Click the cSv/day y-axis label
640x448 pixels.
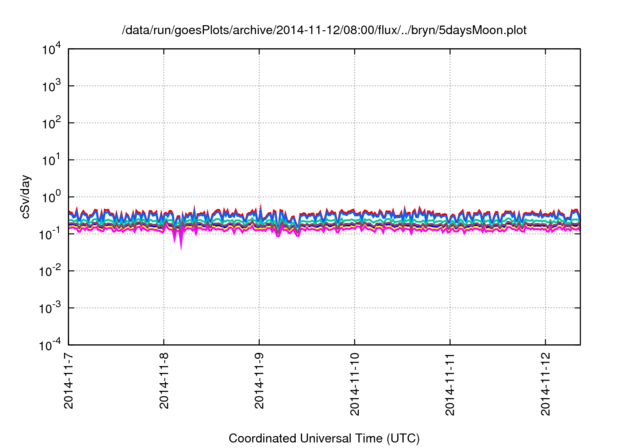(25, 197)
